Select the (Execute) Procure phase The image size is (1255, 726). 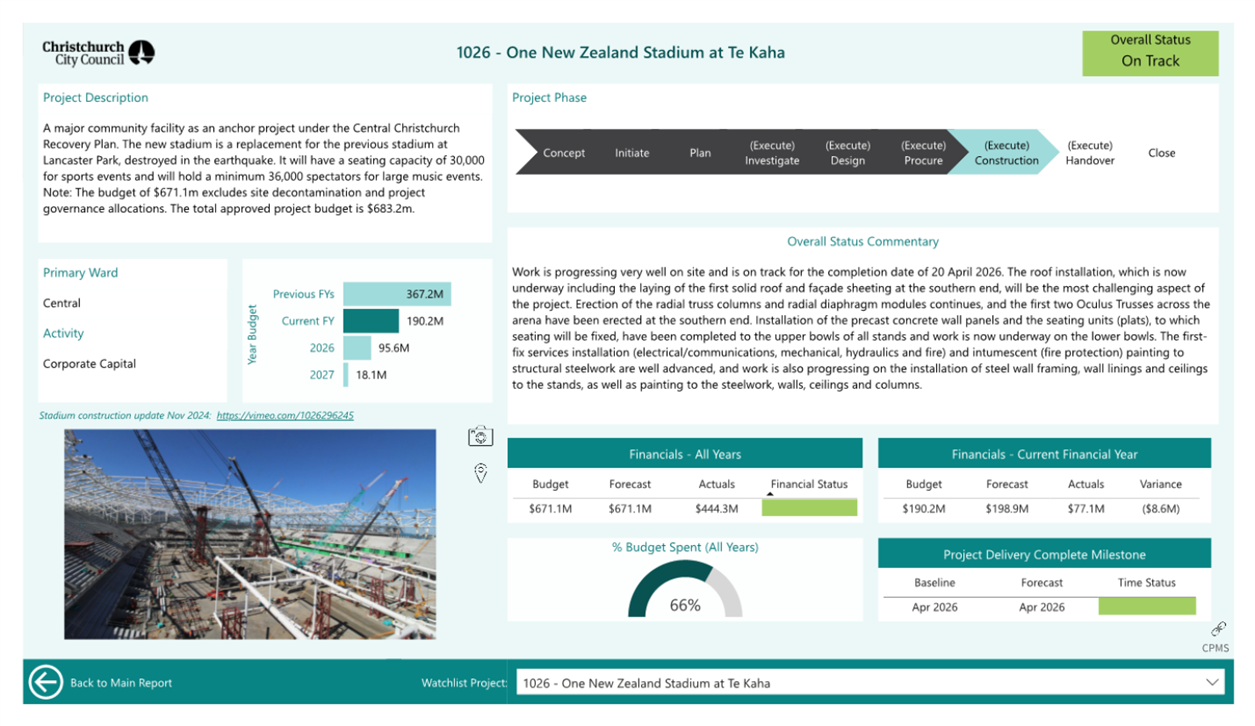click(923, 153)
